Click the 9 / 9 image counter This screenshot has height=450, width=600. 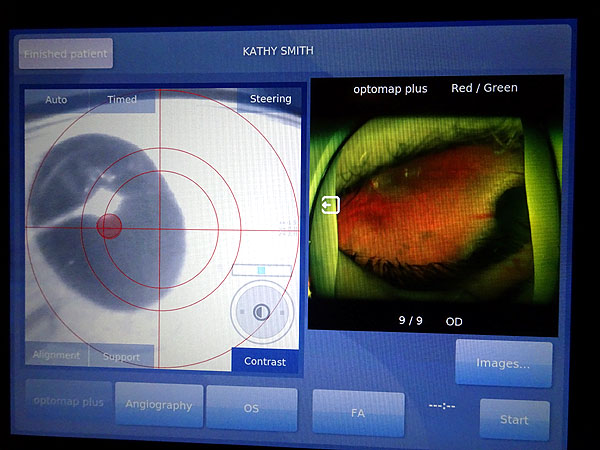tap(411, 320)
